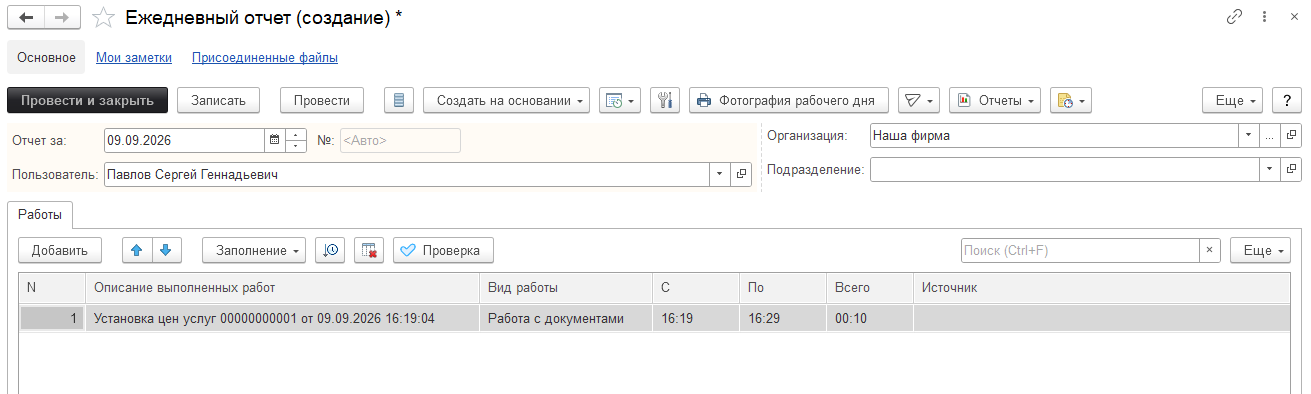Choose organization via the ellipsis button
The image size is (1311, 394).
pyautogui.click(x=1269, y=135)
